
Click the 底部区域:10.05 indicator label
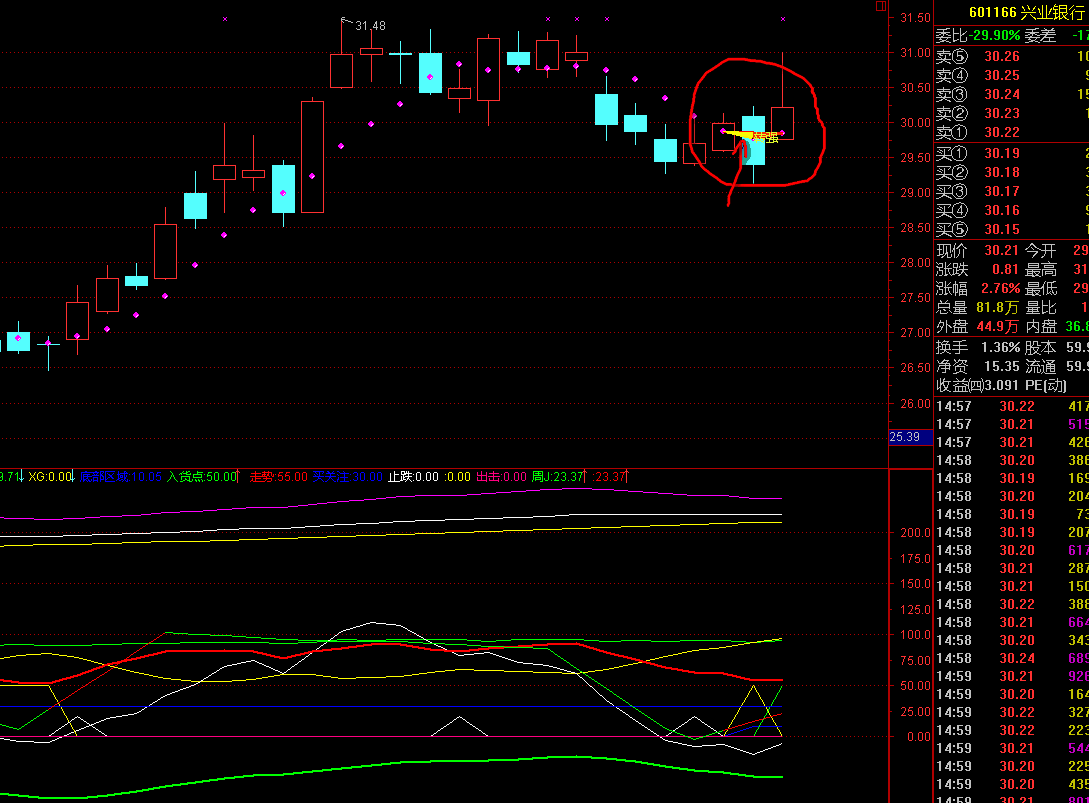tap(120, 477)
